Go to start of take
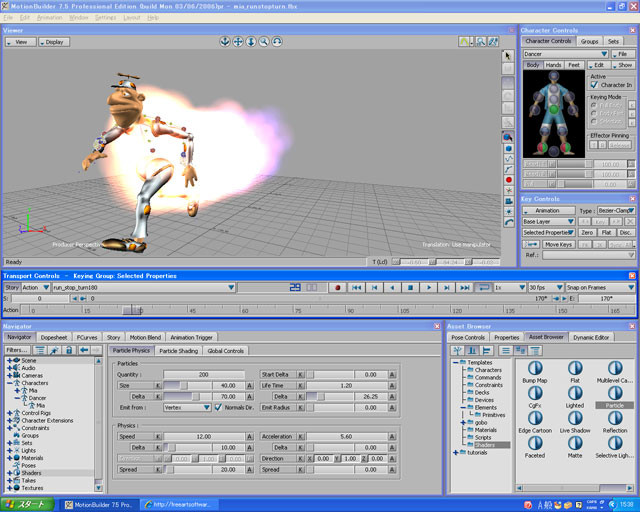Screen dimensions: 640x512 (x=356, y=287)
